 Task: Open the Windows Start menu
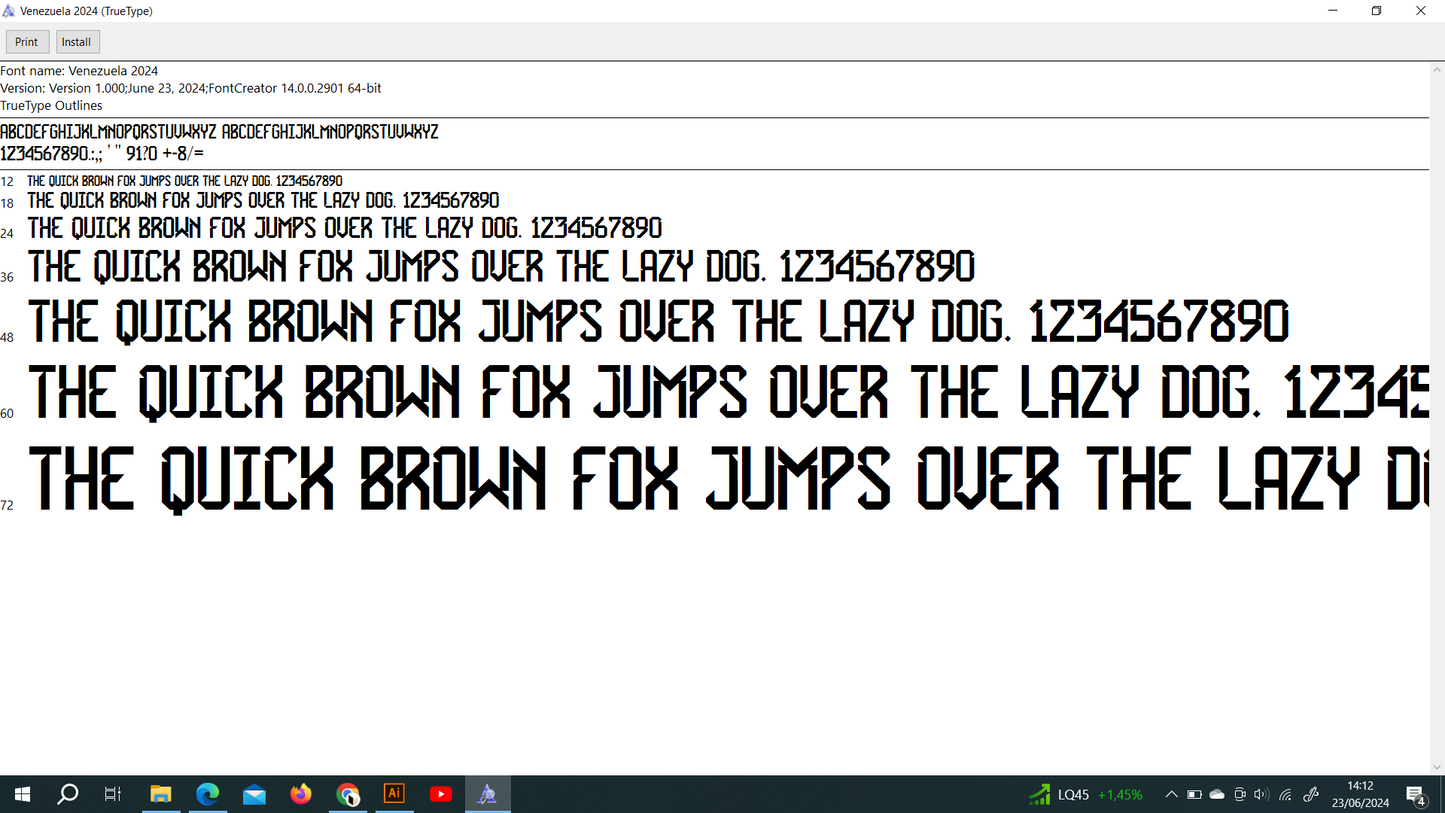click(22, 794)
